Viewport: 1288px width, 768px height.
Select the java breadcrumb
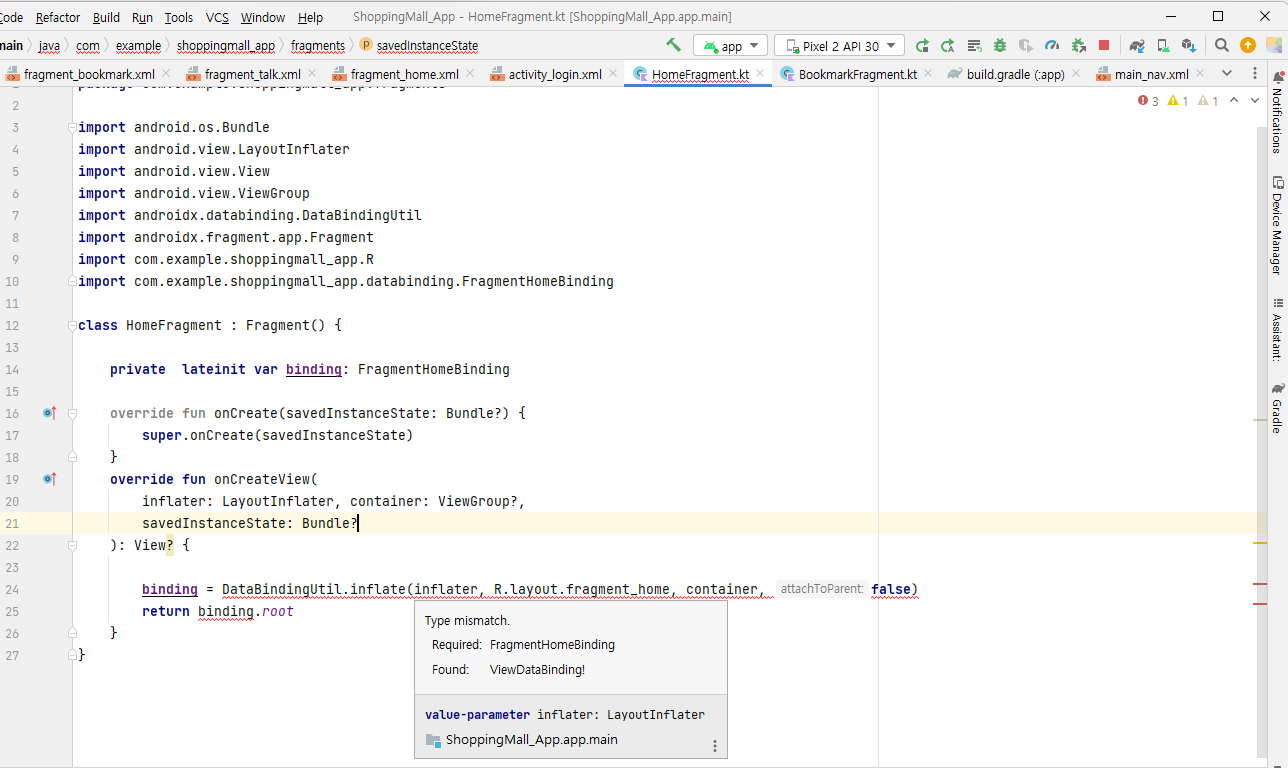click(x=49, y=46)
